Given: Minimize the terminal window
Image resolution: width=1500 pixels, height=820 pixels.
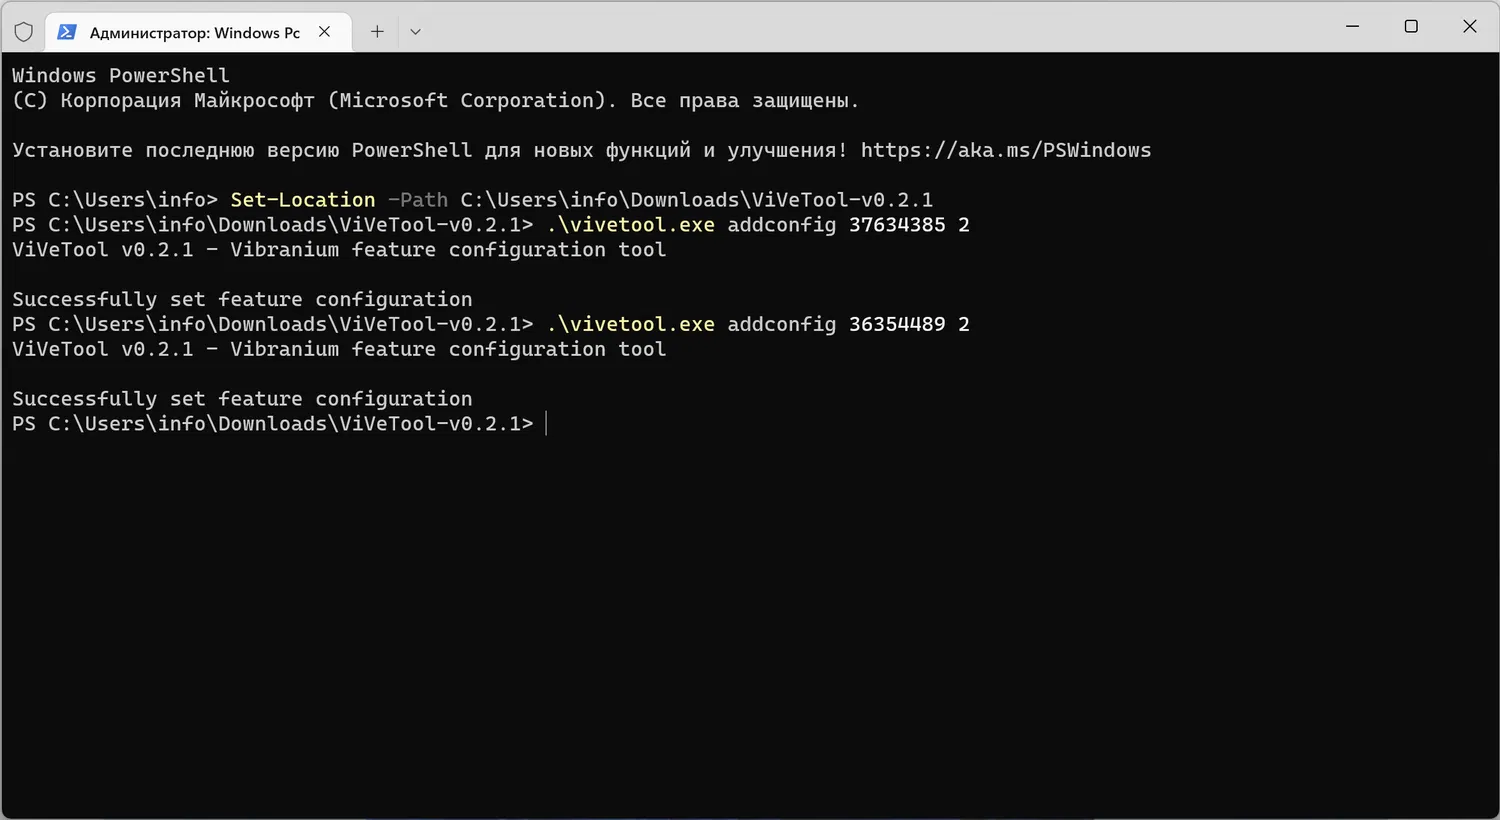Looking at the screenshot, I should (x=1353, y=27).
